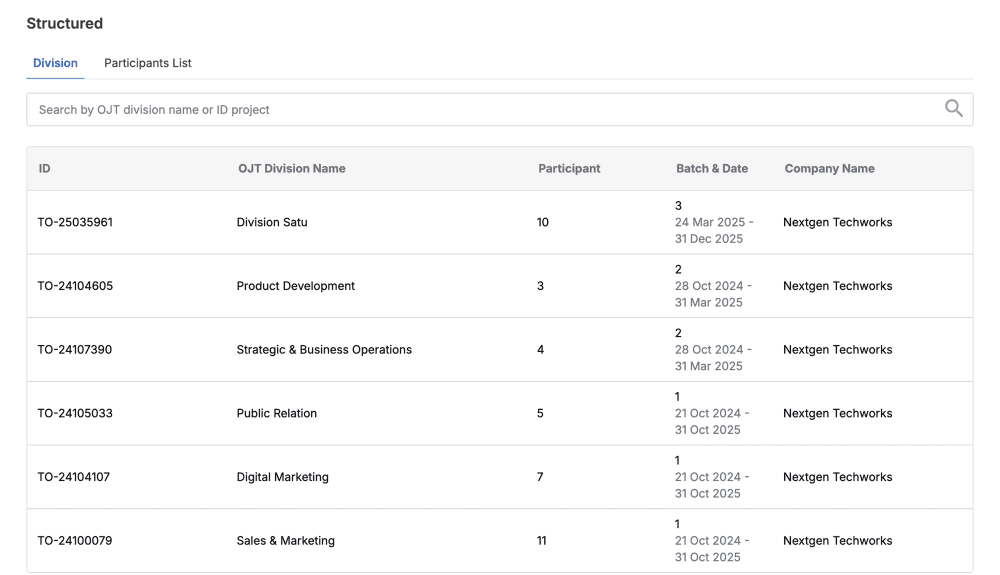Viewport: 1000px width, 575px height.
Task: Open Strategic & Business Operations division
Action: pyautogui.click(x=324, y=350)
